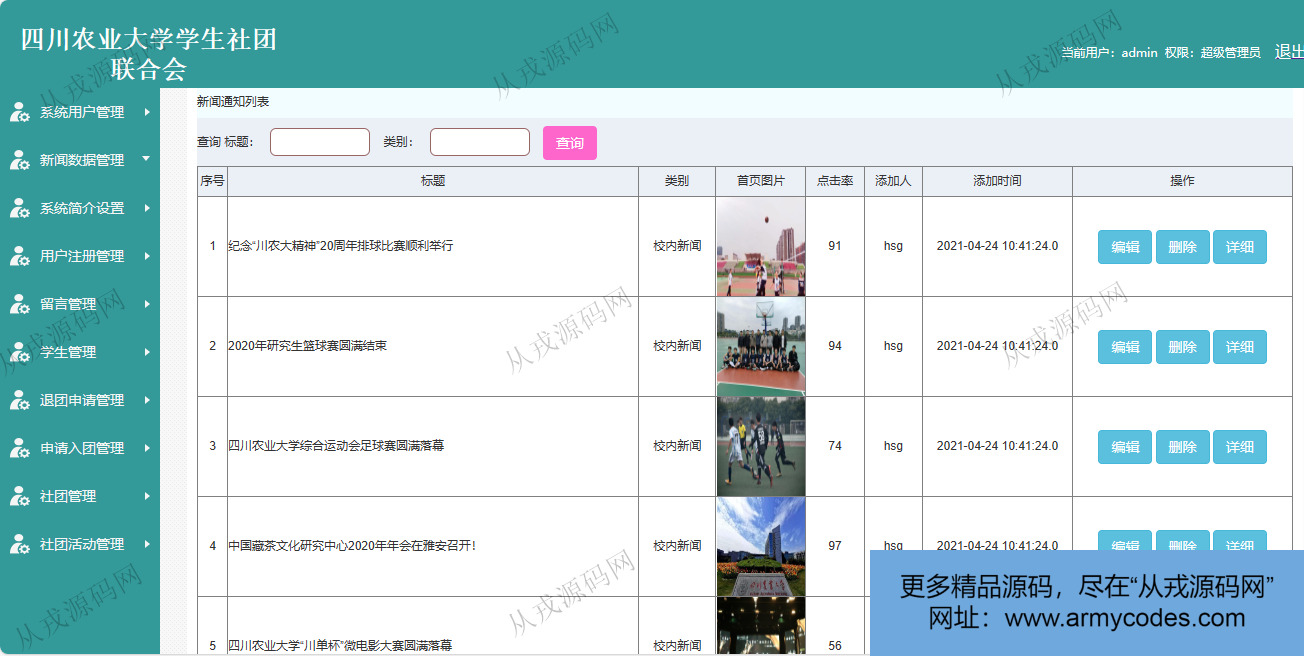The image size is (1304, 656).
Task: Select the 用户注册管理 sidebar icon
Action: pyautogui.click(x=19, y=256)
